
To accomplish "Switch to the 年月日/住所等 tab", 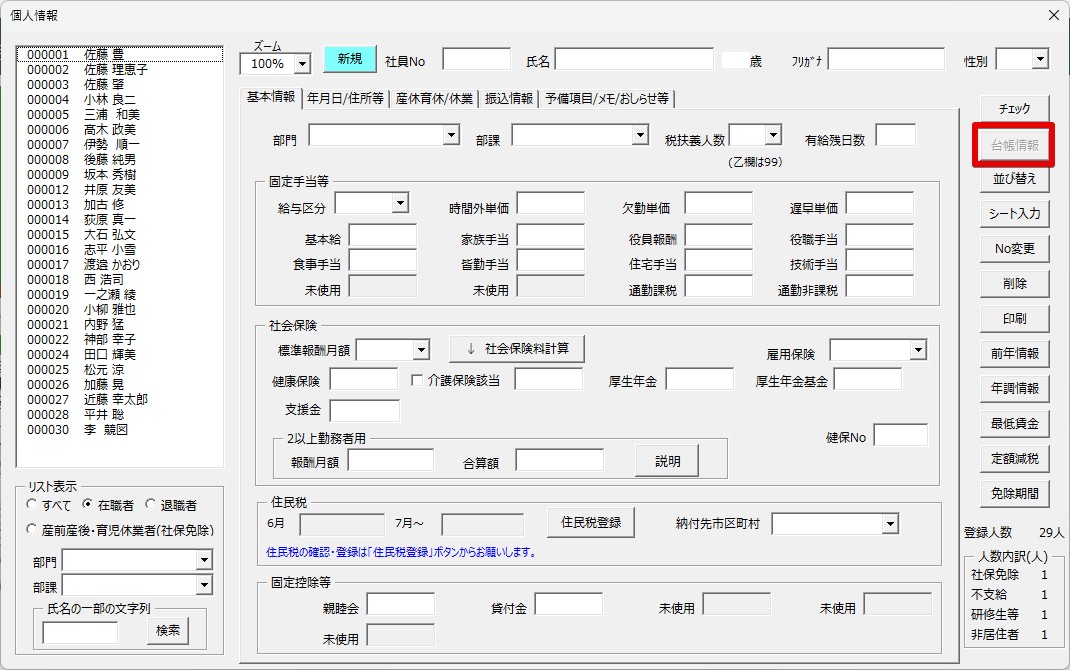I will [x=345, y=98].
